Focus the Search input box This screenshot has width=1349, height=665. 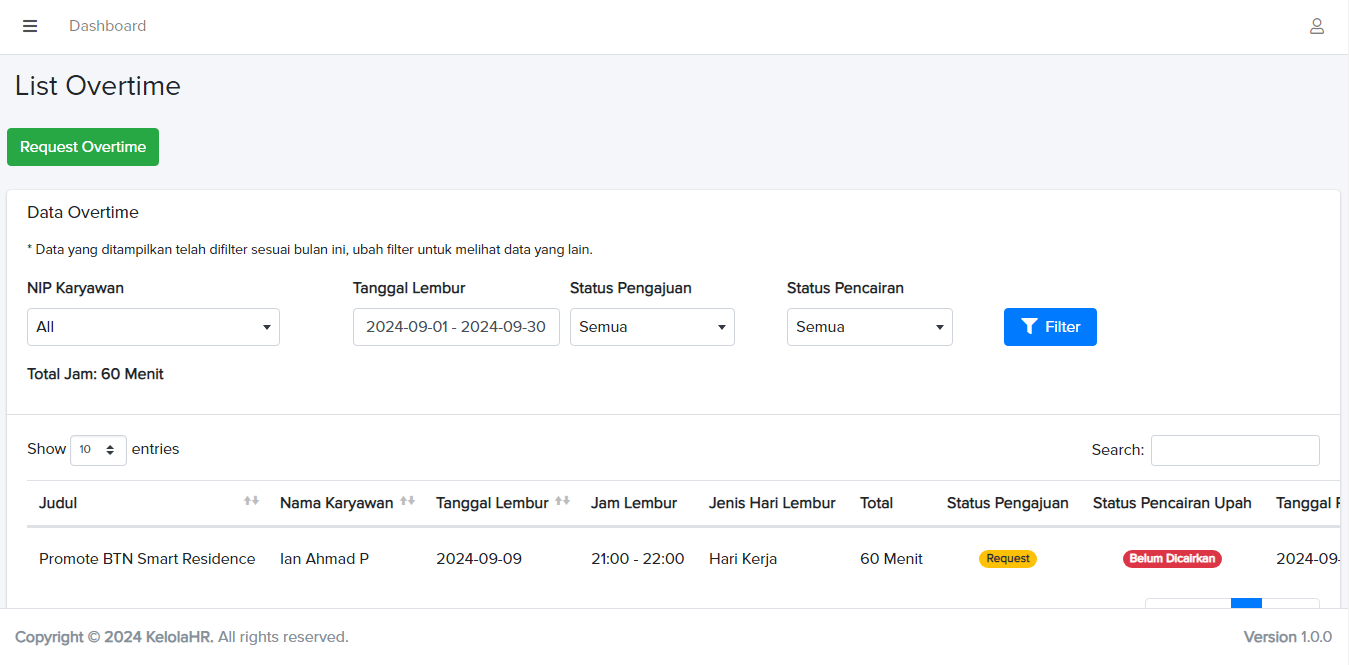pos(1235,450)
